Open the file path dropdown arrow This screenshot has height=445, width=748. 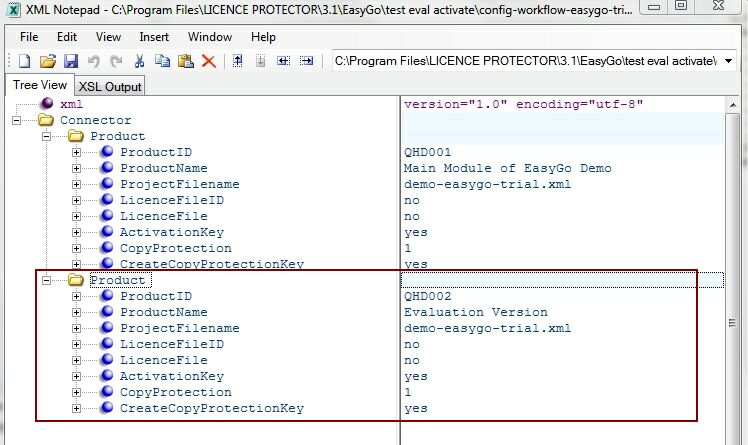click(x=728, y=61)
